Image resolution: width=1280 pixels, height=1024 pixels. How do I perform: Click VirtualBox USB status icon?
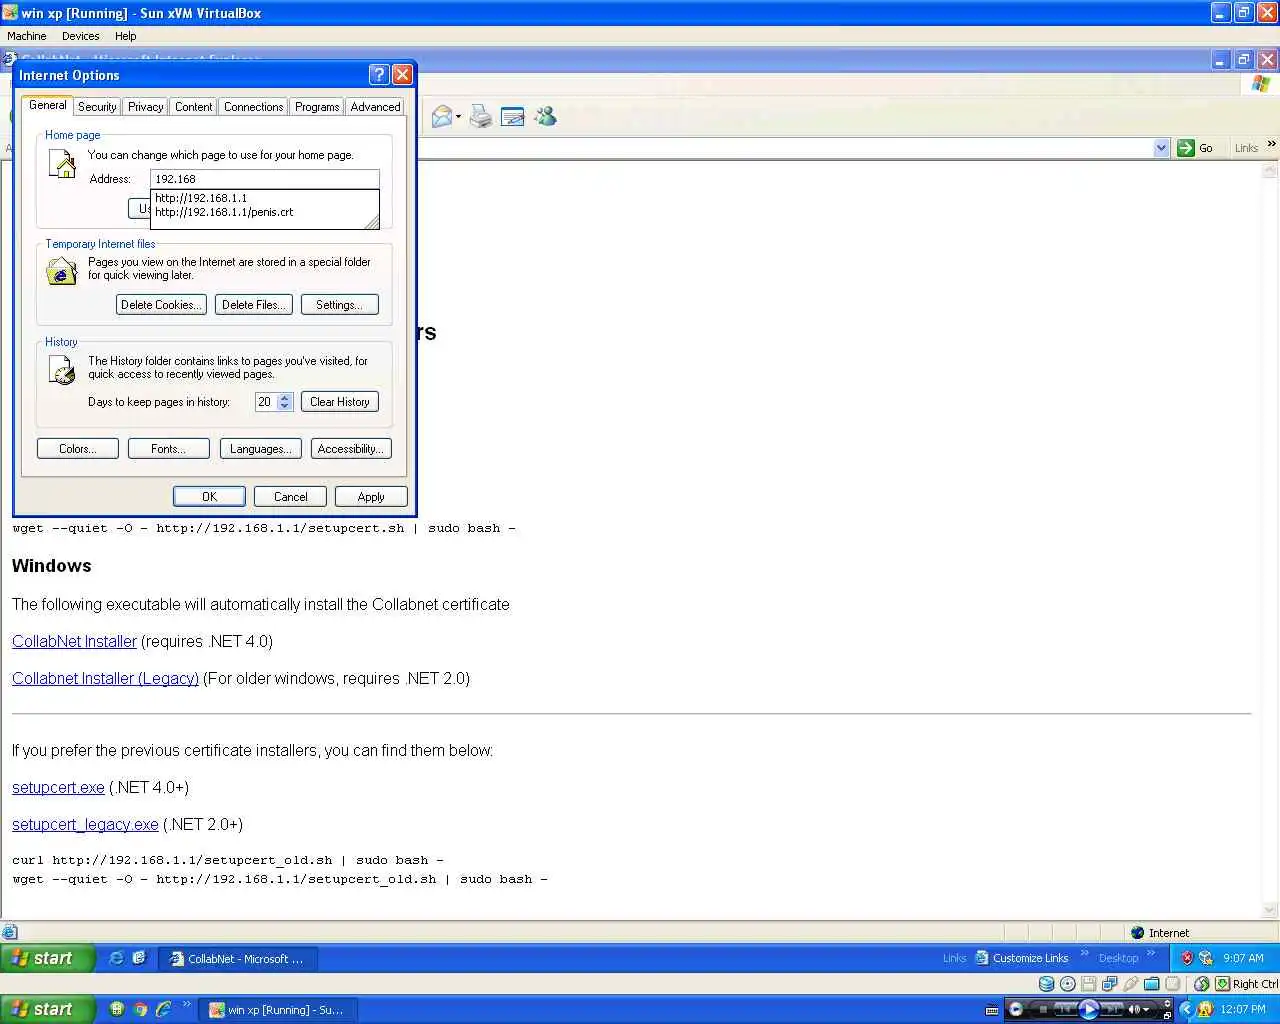[x=1131, y=984]
